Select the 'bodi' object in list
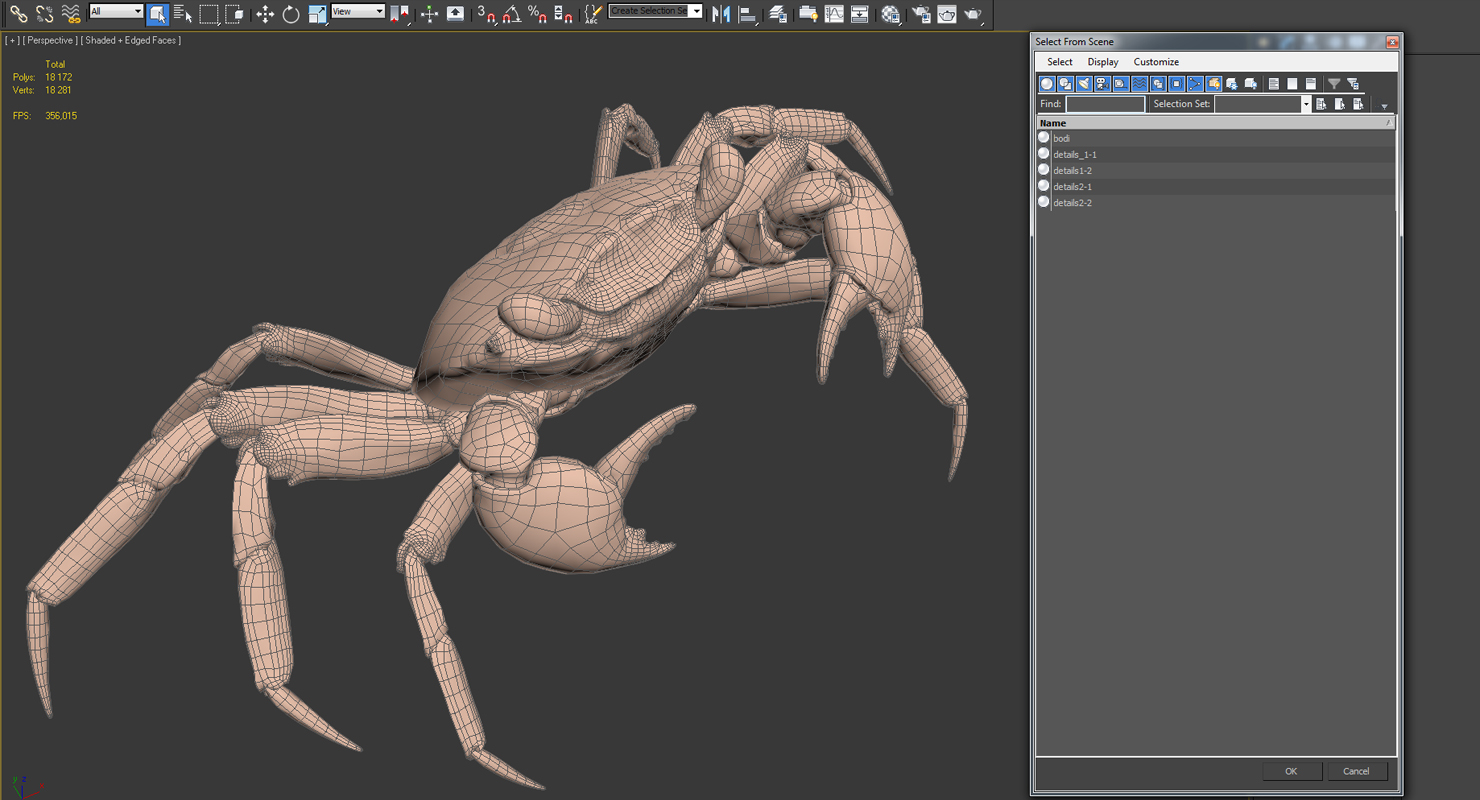Image resolution: width=1480 pixels, height=800 pixels. [1061, 138]
